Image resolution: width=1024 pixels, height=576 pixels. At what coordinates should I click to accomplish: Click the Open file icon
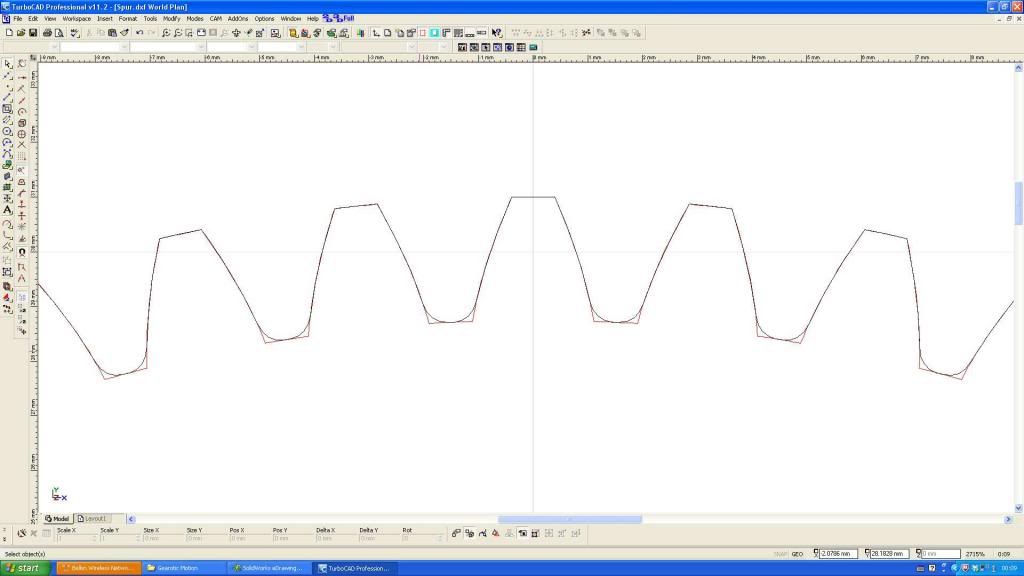click(21, 33)
